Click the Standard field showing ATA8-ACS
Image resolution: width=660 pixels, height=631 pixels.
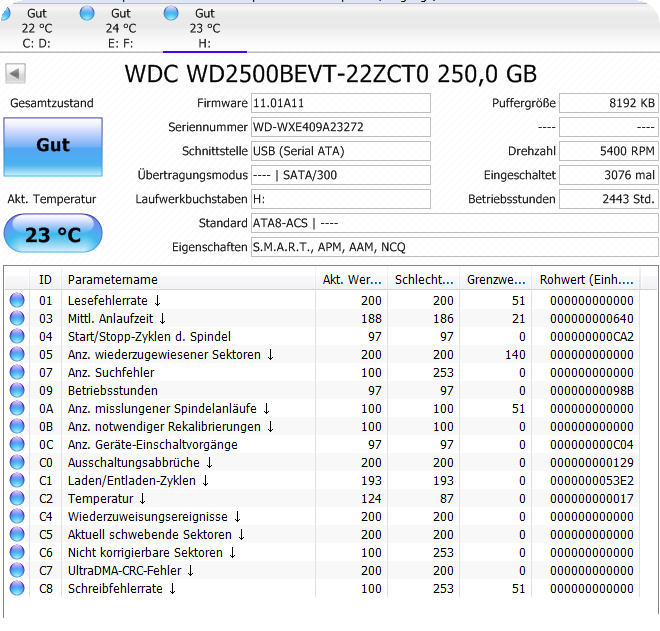coord(455,223)
